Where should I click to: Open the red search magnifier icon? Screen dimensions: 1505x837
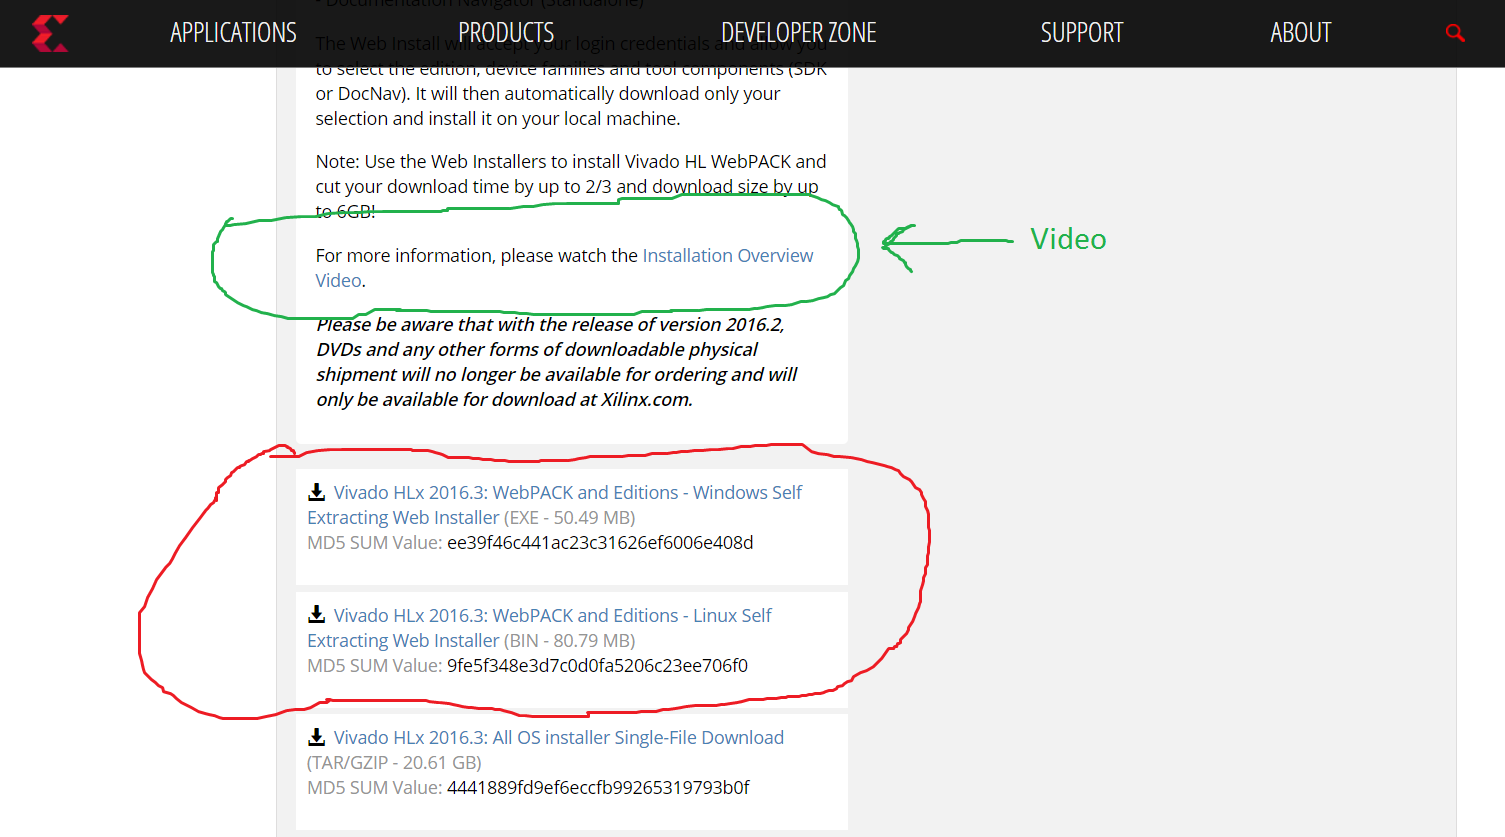click(1455, 33)
